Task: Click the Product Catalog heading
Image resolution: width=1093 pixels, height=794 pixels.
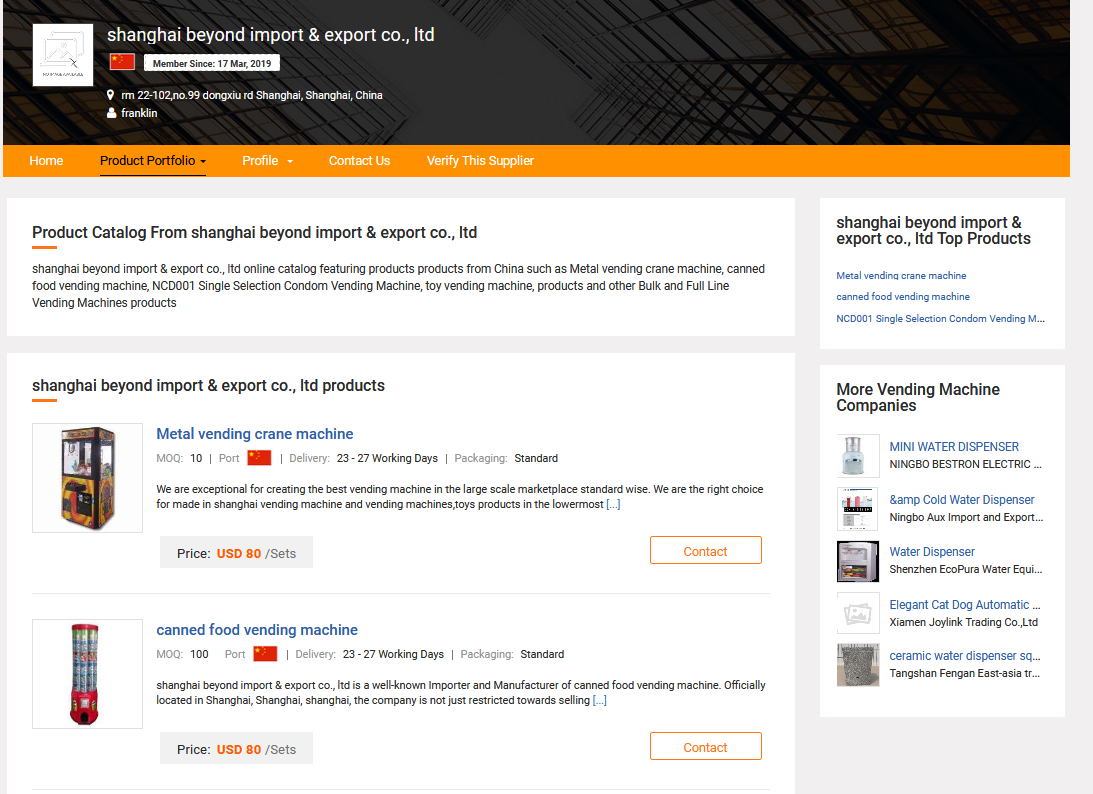Action: [x=254, y=233]
